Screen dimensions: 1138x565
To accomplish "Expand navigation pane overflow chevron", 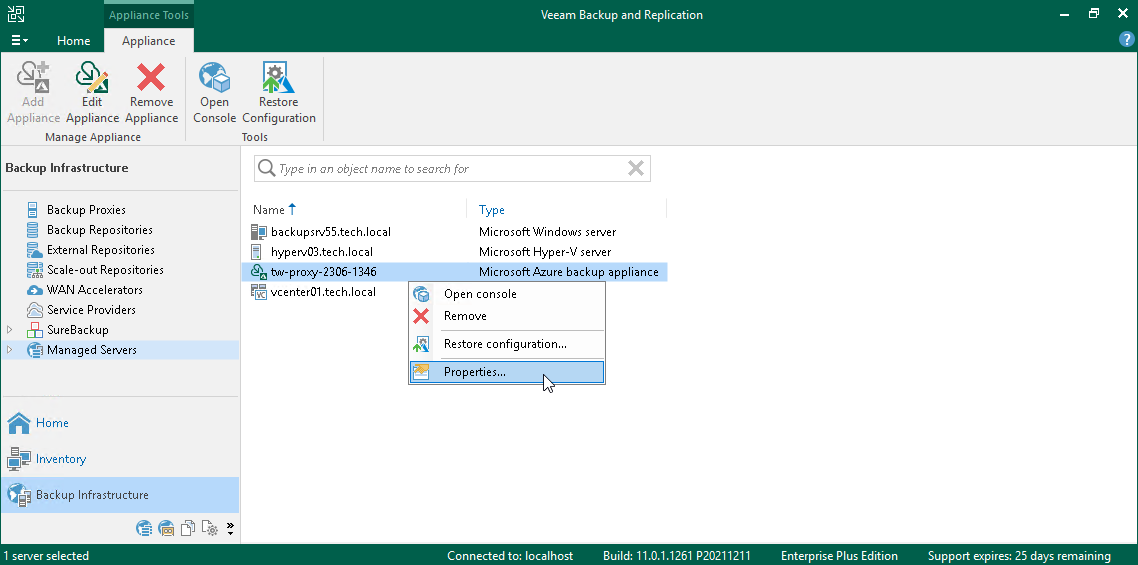I will tap(231, 528).
